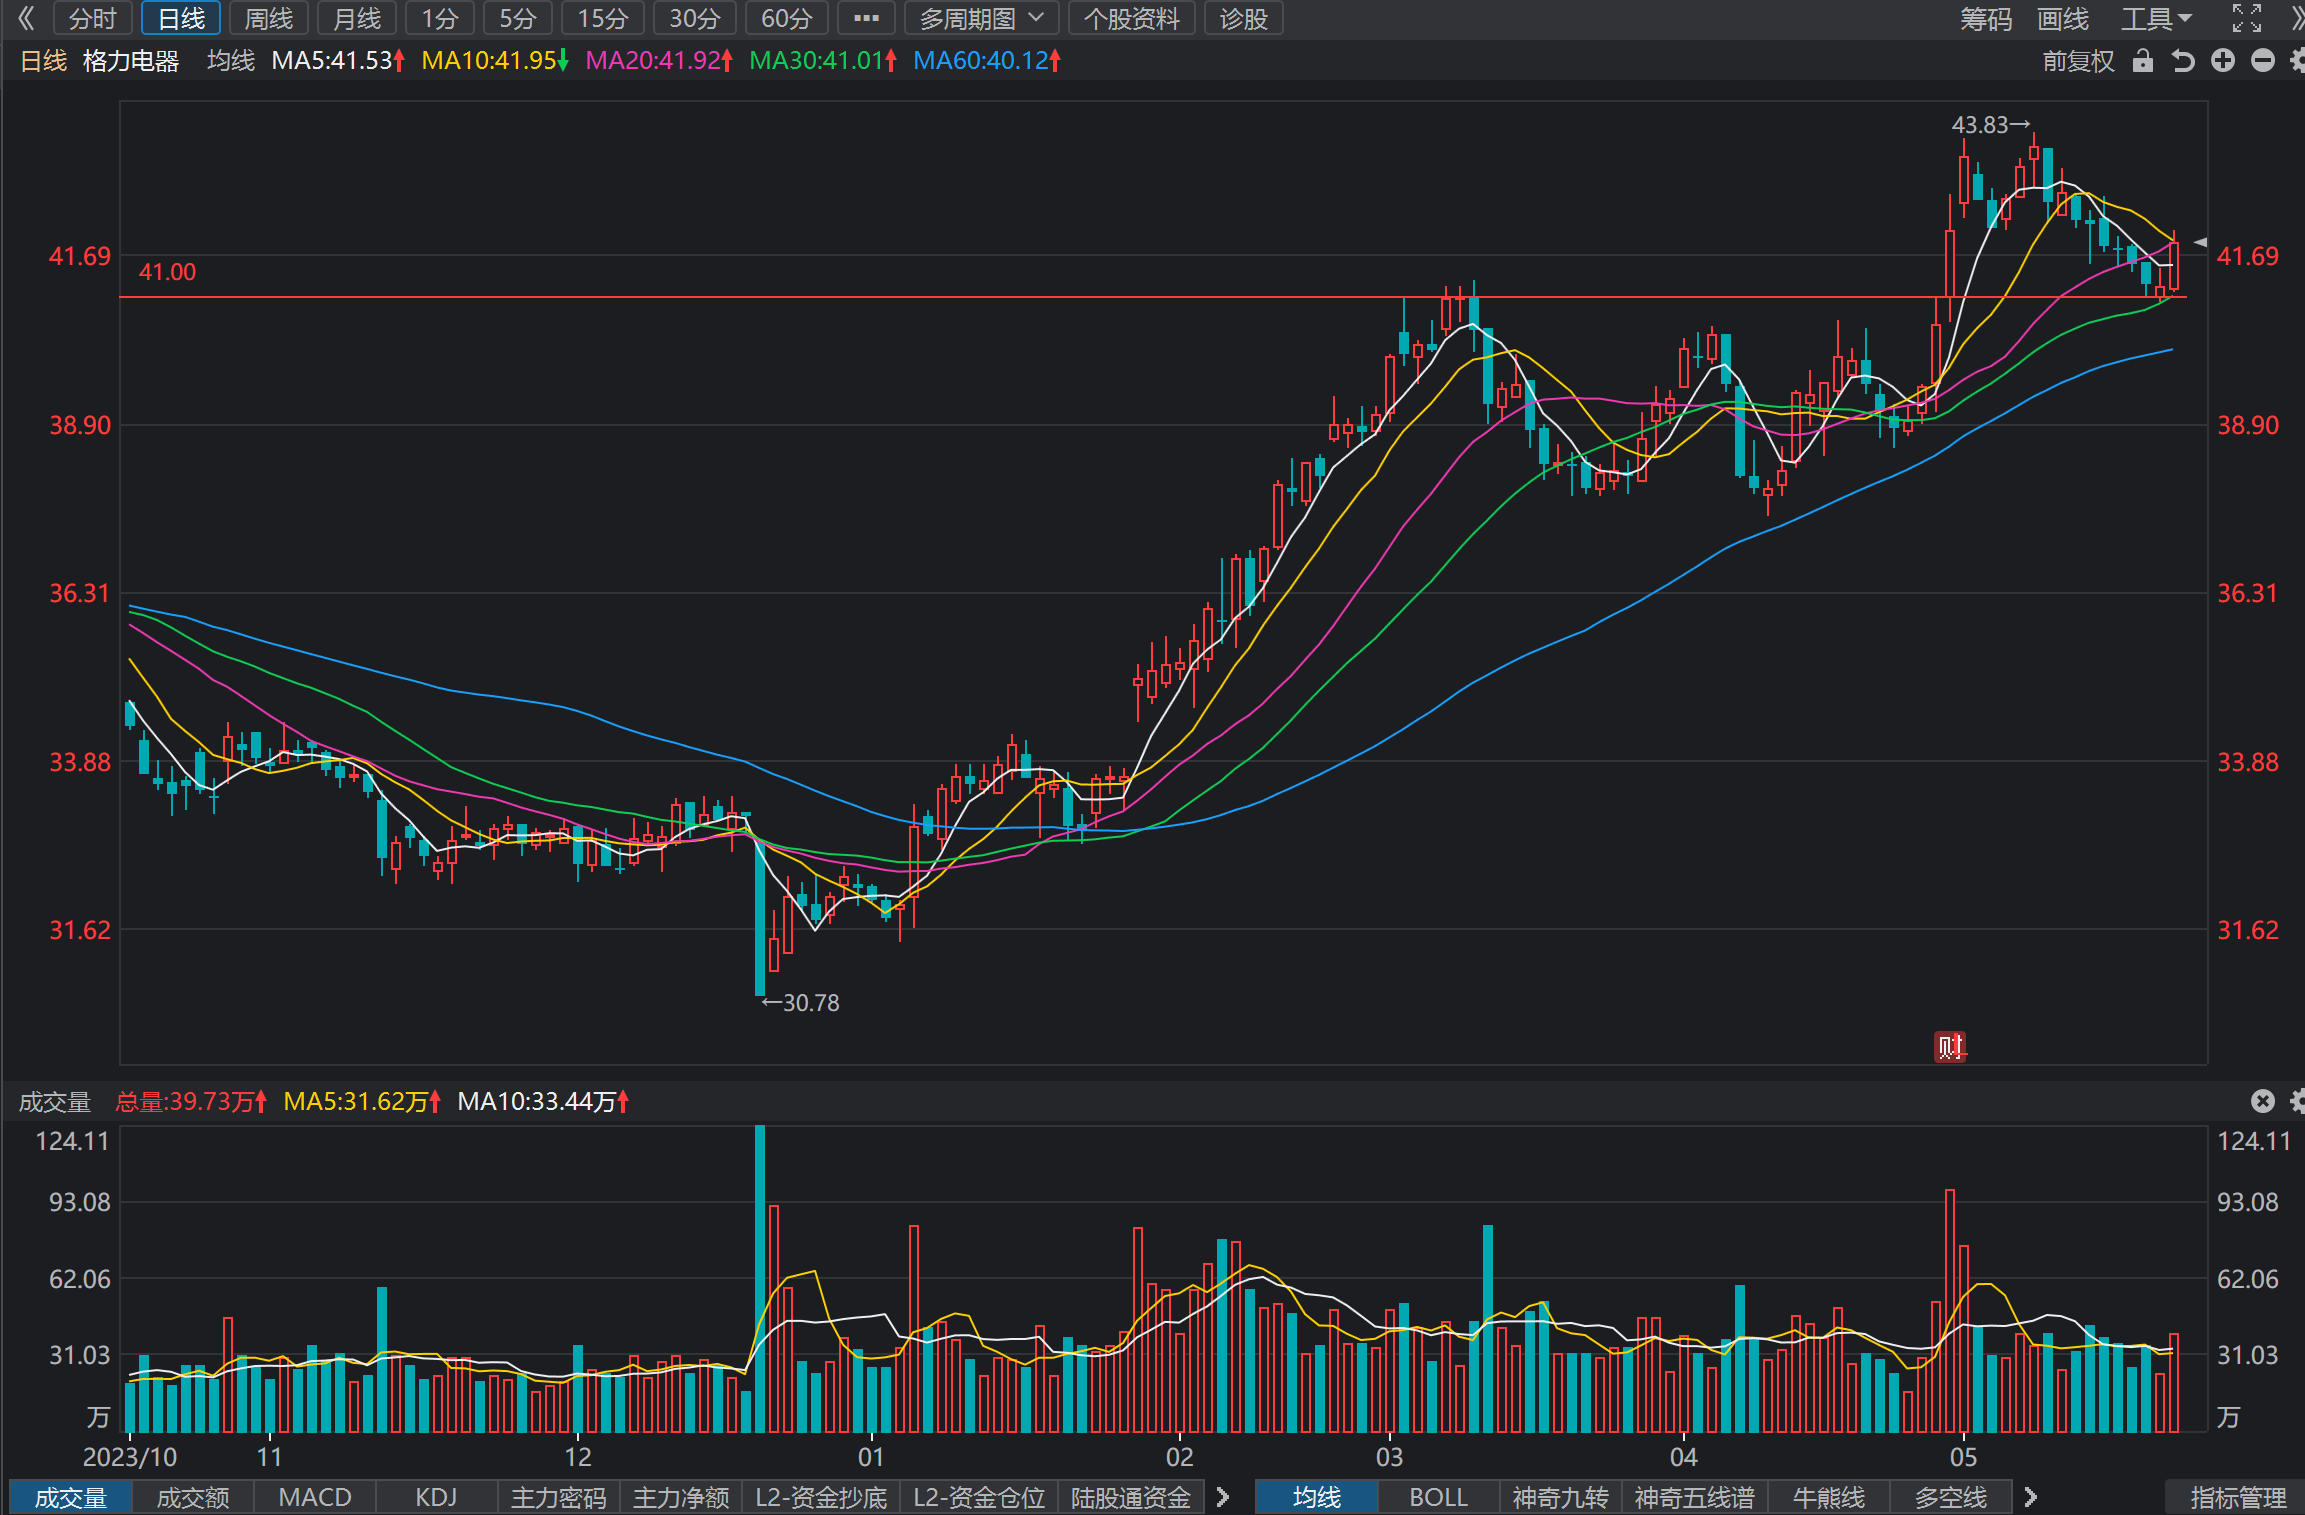Switch to 成交额 turnover indicator

click(193, 1497)
